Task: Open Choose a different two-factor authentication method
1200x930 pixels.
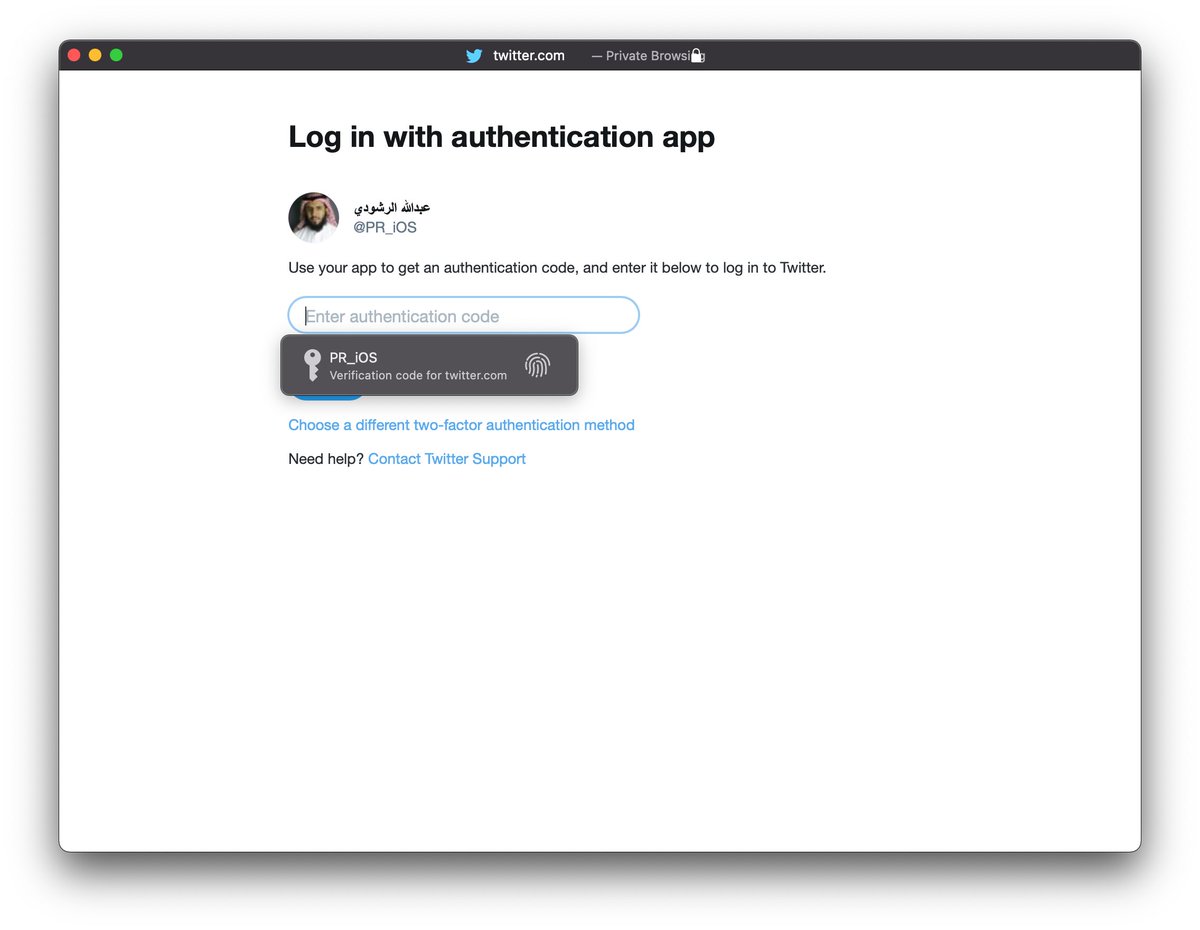Action: click(461, 425)
